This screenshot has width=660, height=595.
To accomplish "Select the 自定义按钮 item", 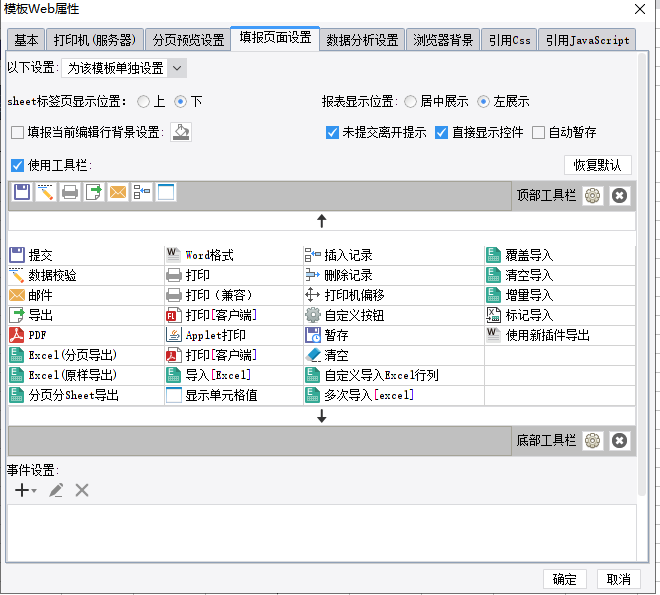I will pos(394,315).
